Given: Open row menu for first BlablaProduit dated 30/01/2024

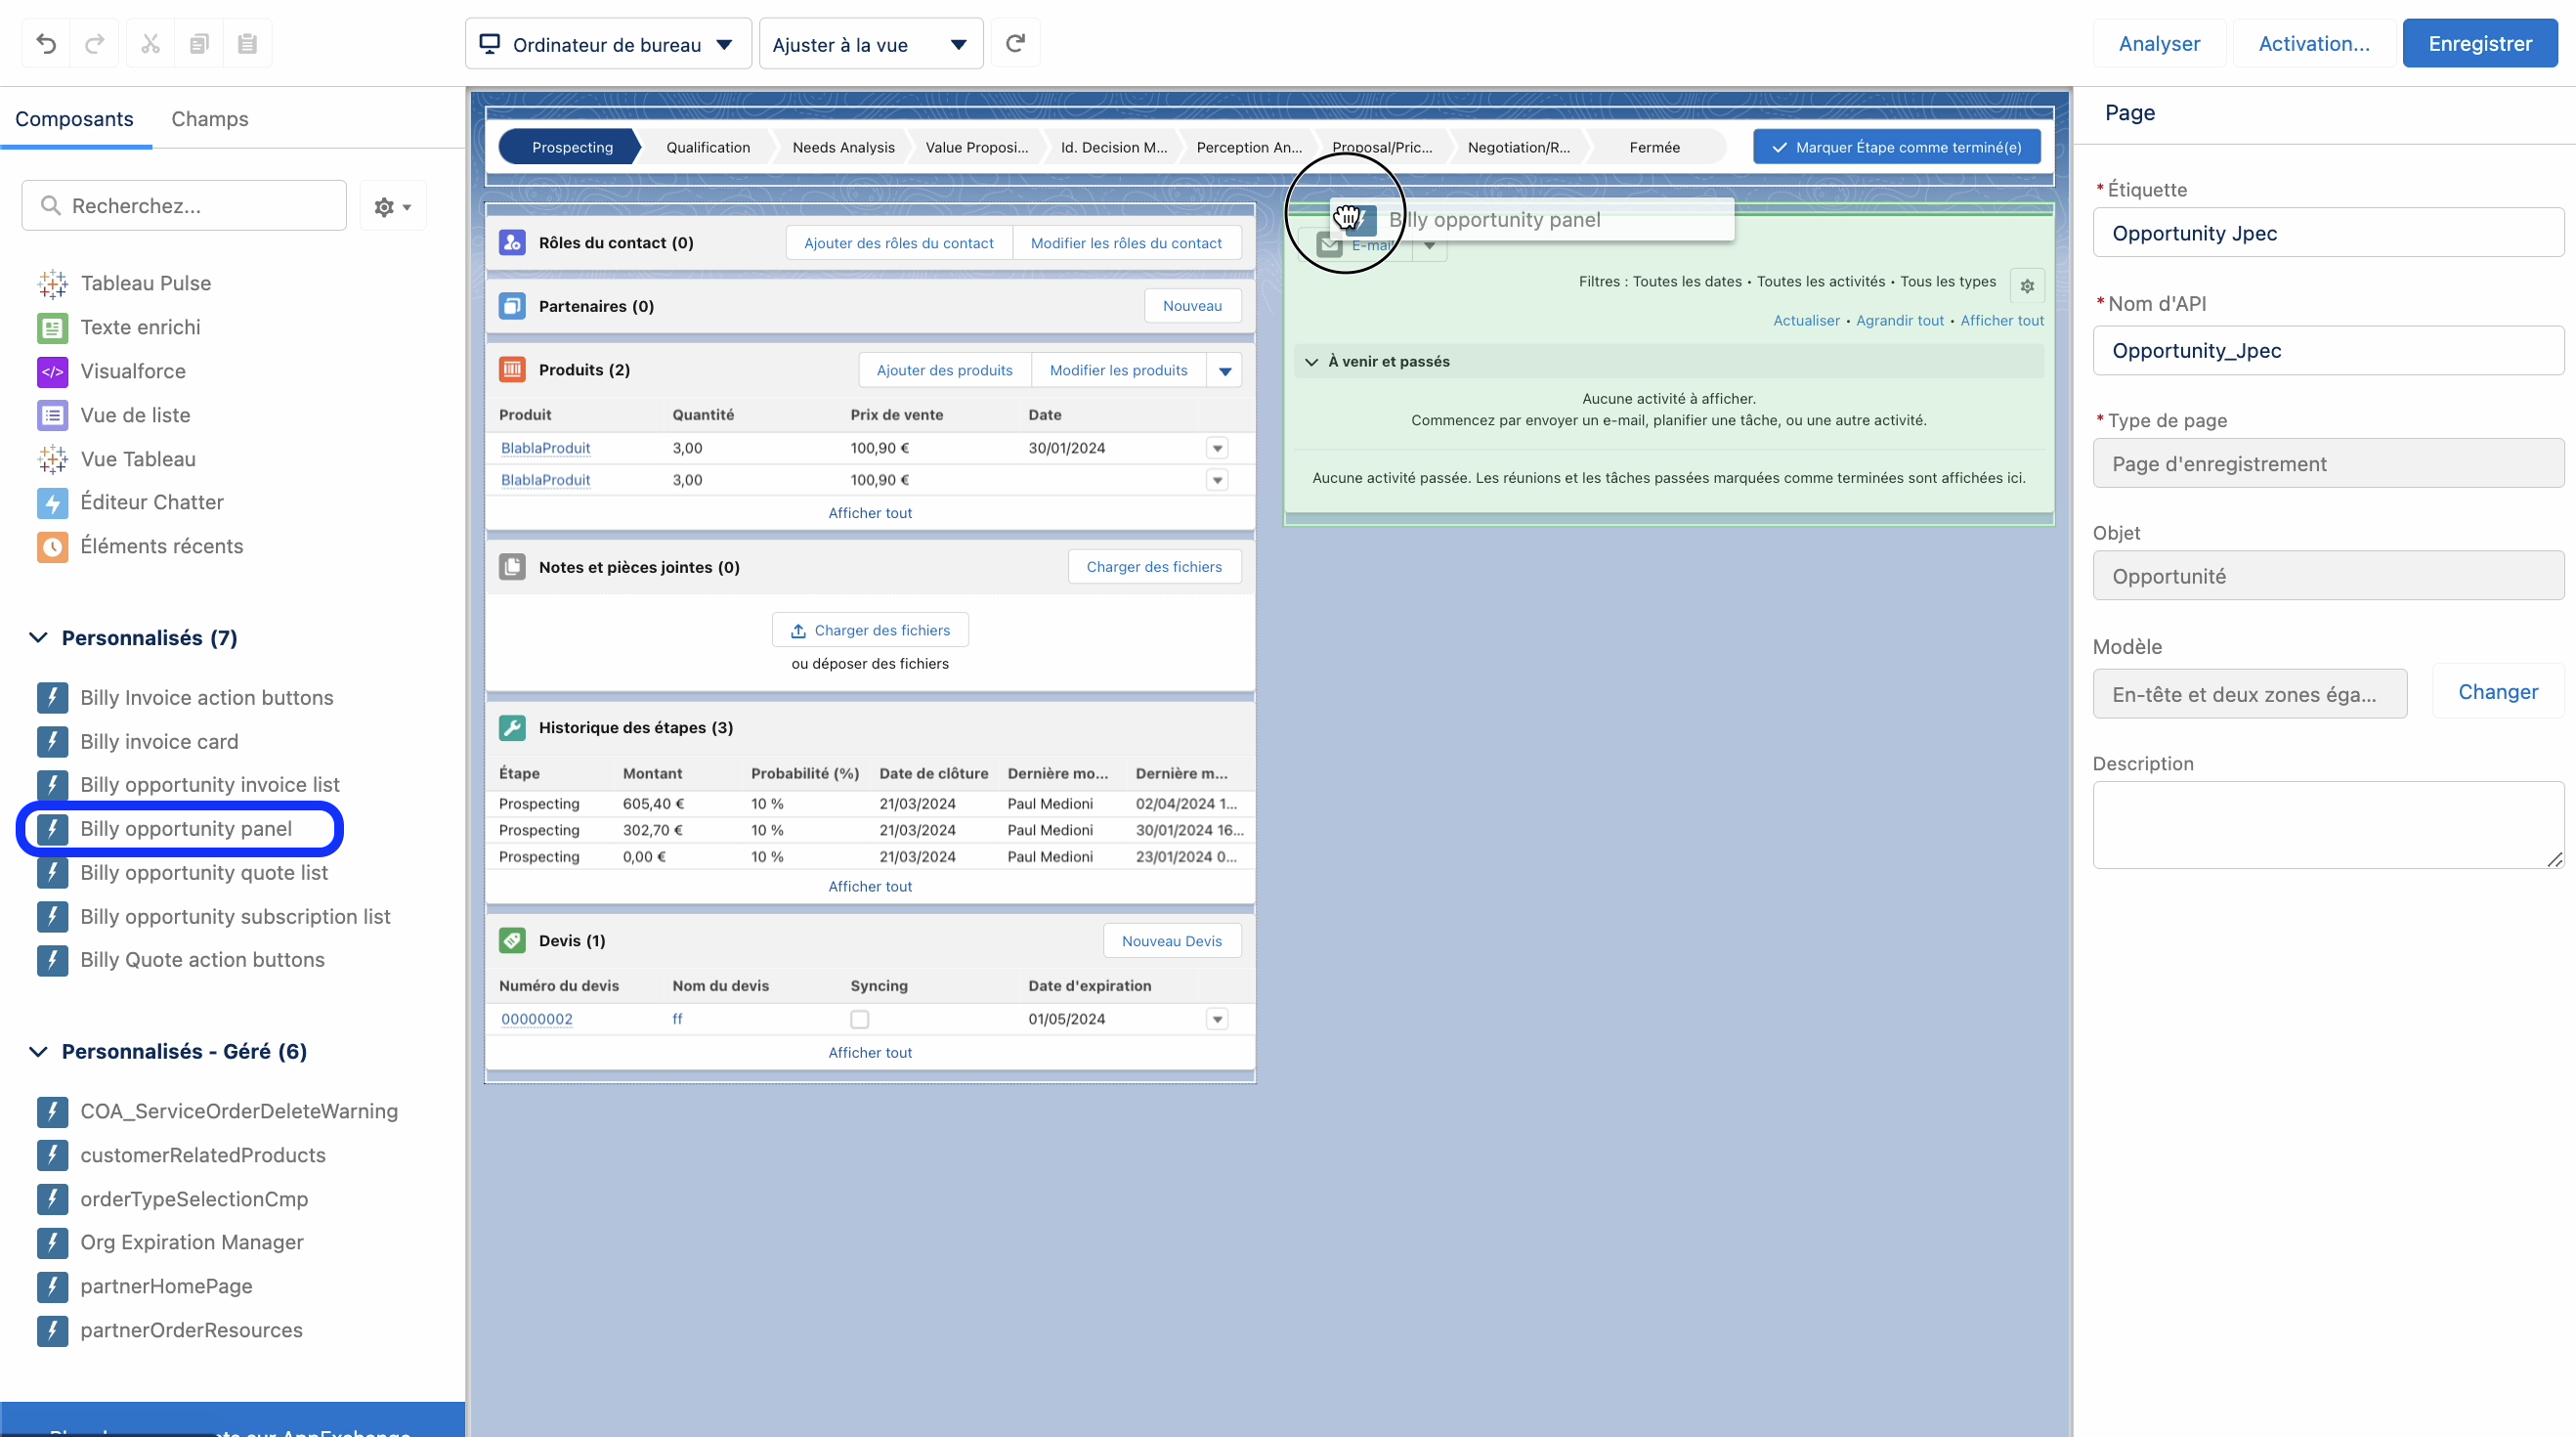Looking at the screenshot, I should 1217,448.
